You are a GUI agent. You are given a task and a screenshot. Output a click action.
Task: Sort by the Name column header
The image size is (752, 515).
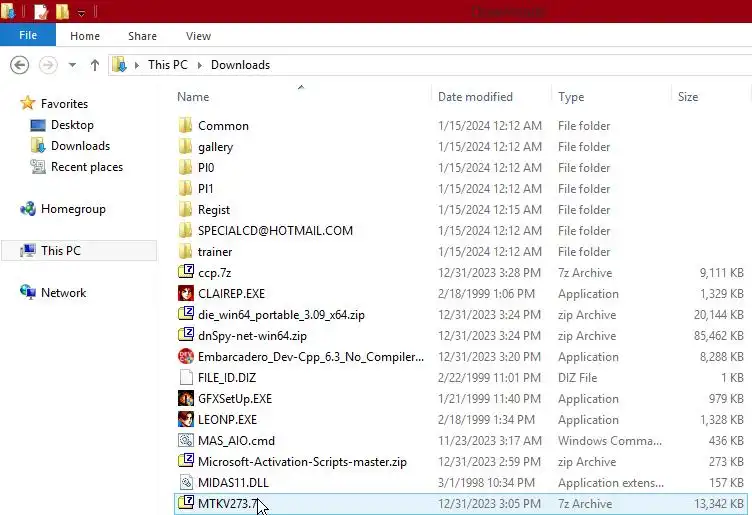coord(193,97)
